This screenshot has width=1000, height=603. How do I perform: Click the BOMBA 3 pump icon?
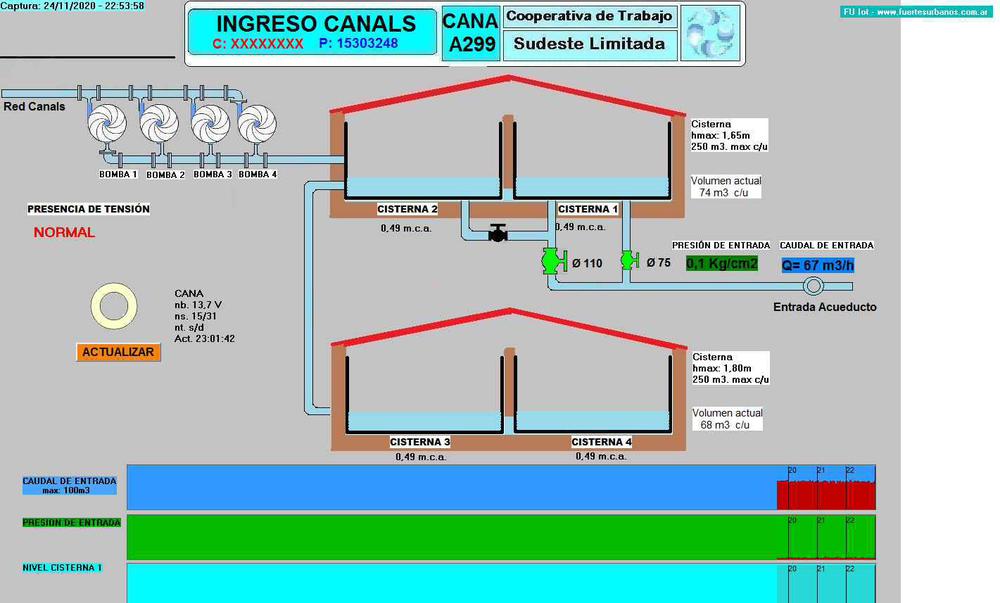(x=210, y=123)
